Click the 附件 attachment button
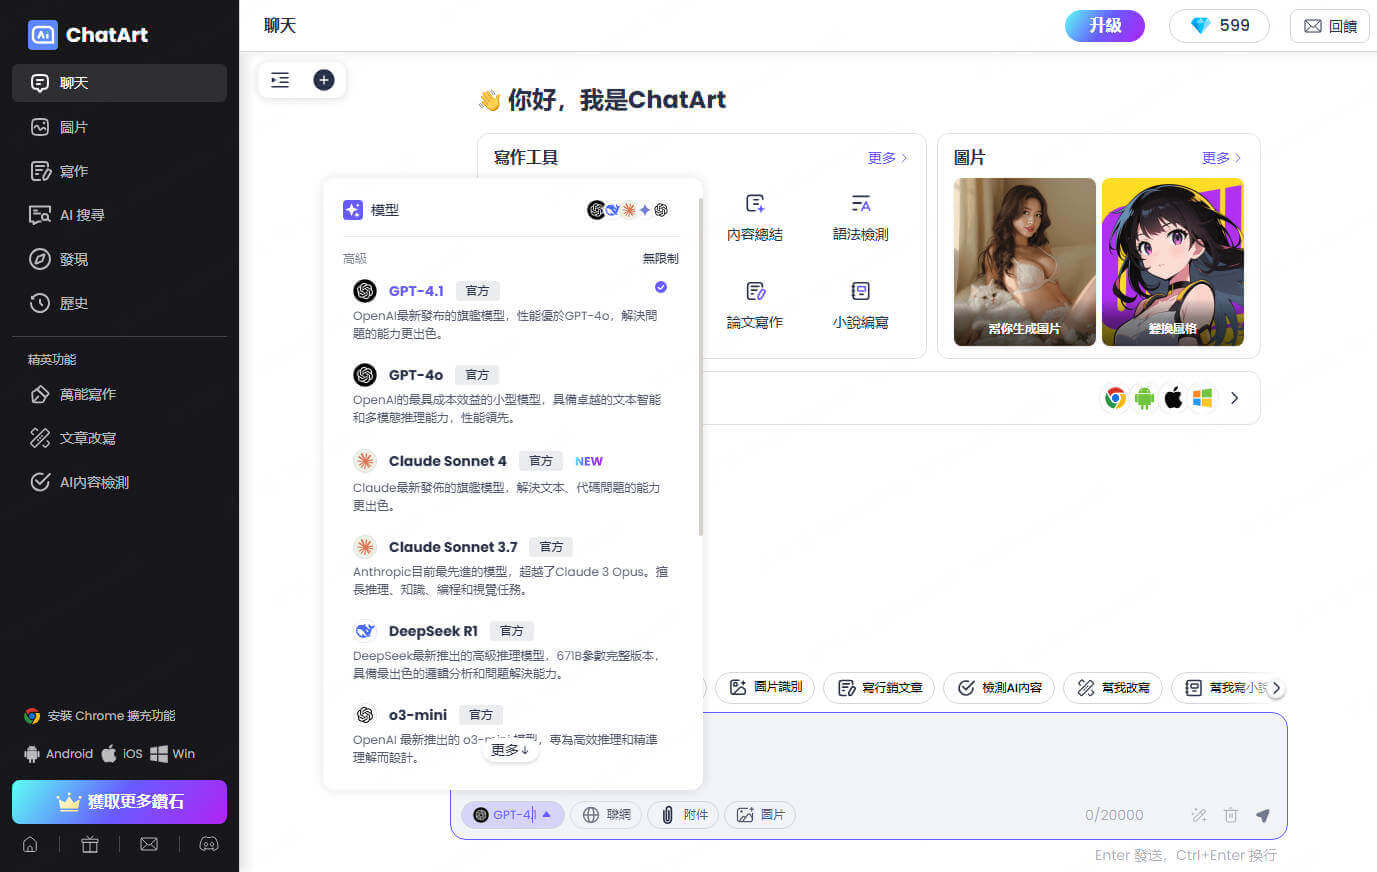This screenshot has height=872, width=1377. click(x=683, y=815)
